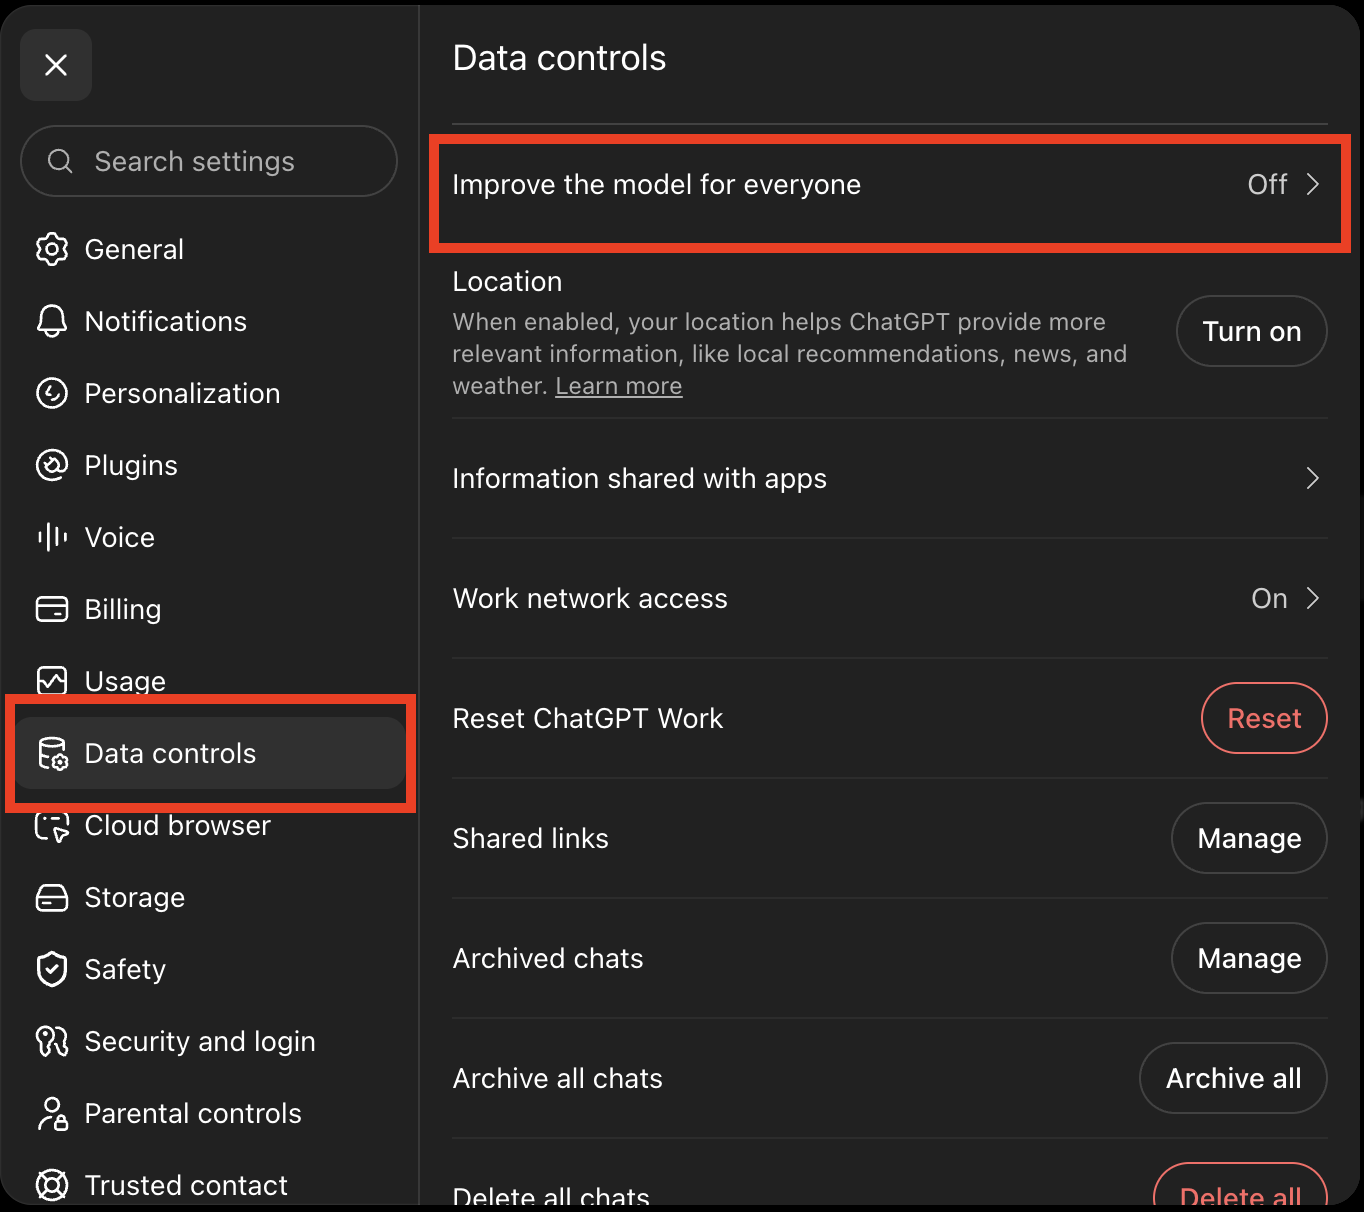Image resolution: width=1364 pixels, height=1212 pixels.
Task: Click the Storage drive icon
Action: (52, 897)
